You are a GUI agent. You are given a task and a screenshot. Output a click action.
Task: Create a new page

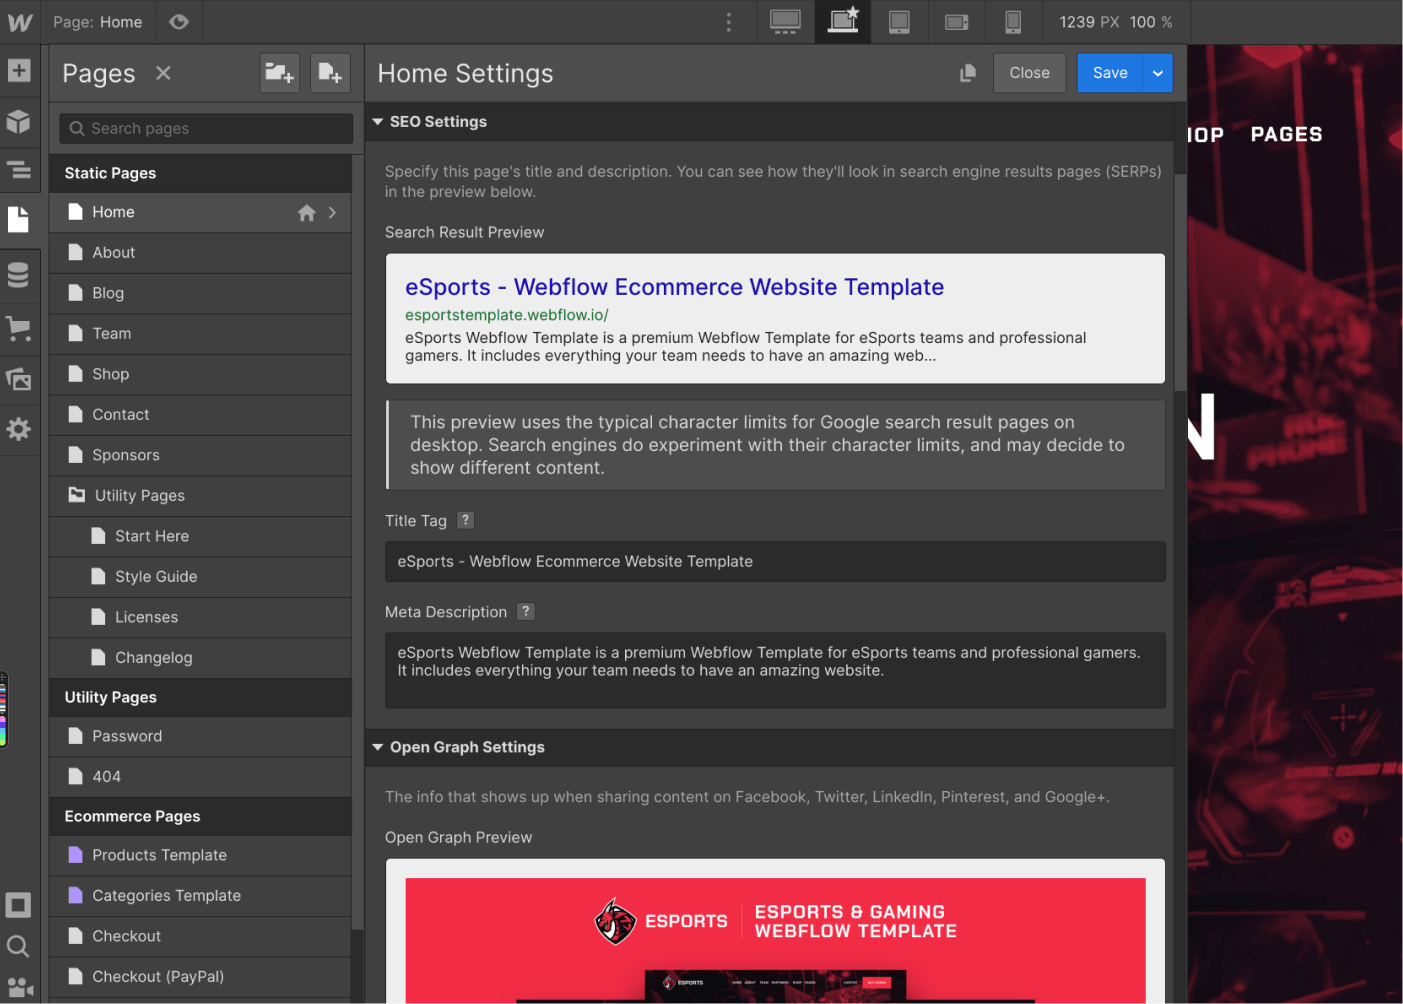point(330,73)
